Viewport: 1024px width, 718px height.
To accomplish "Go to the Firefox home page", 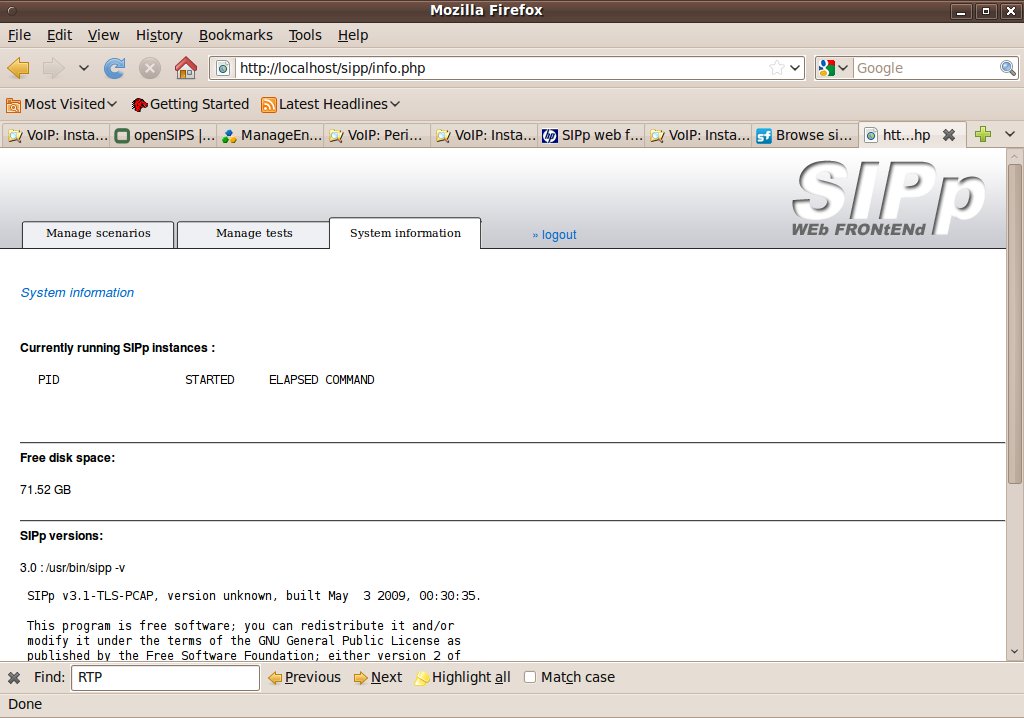I will [185, 68].
